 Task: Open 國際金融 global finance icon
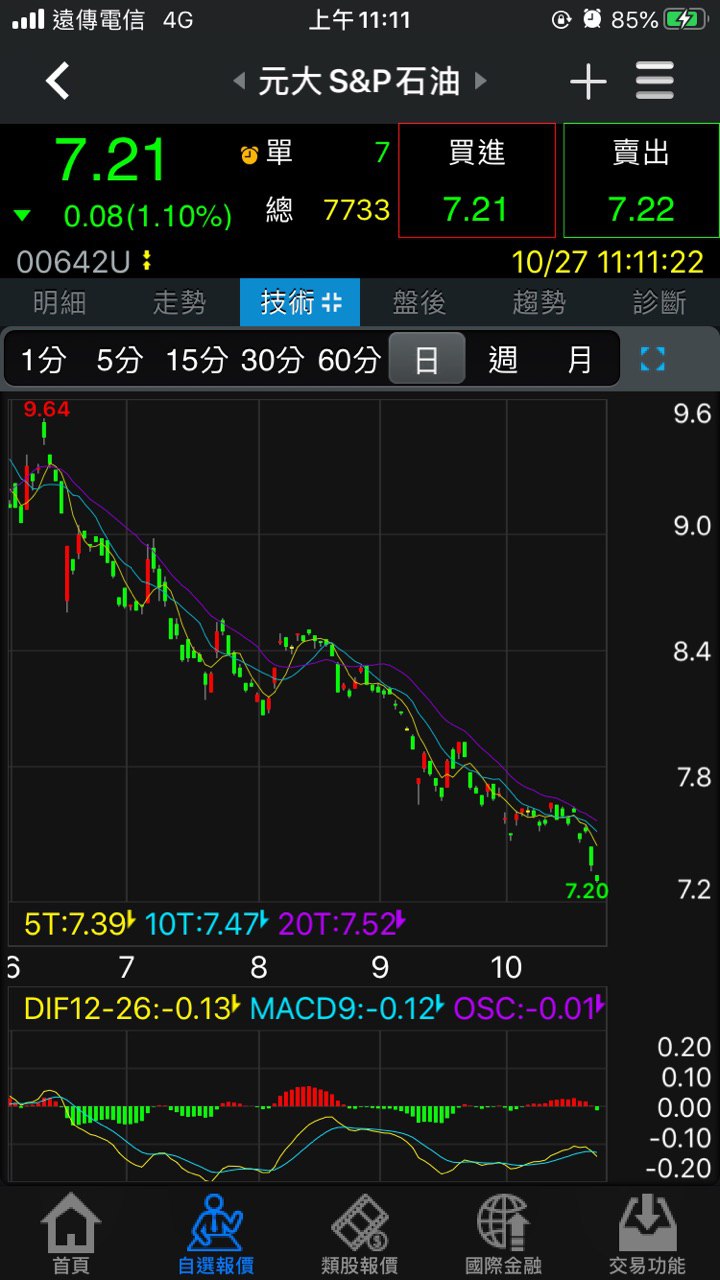503,1233
